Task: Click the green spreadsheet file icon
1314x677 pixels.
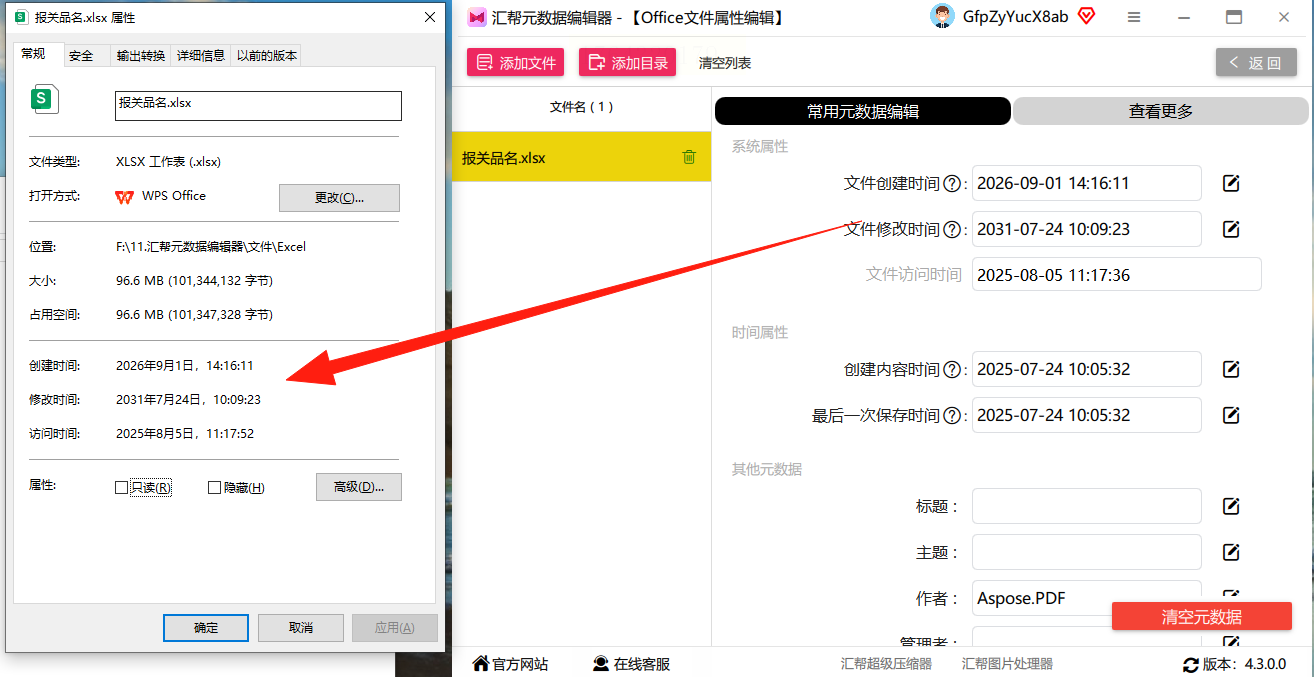Action: (44, 99)
